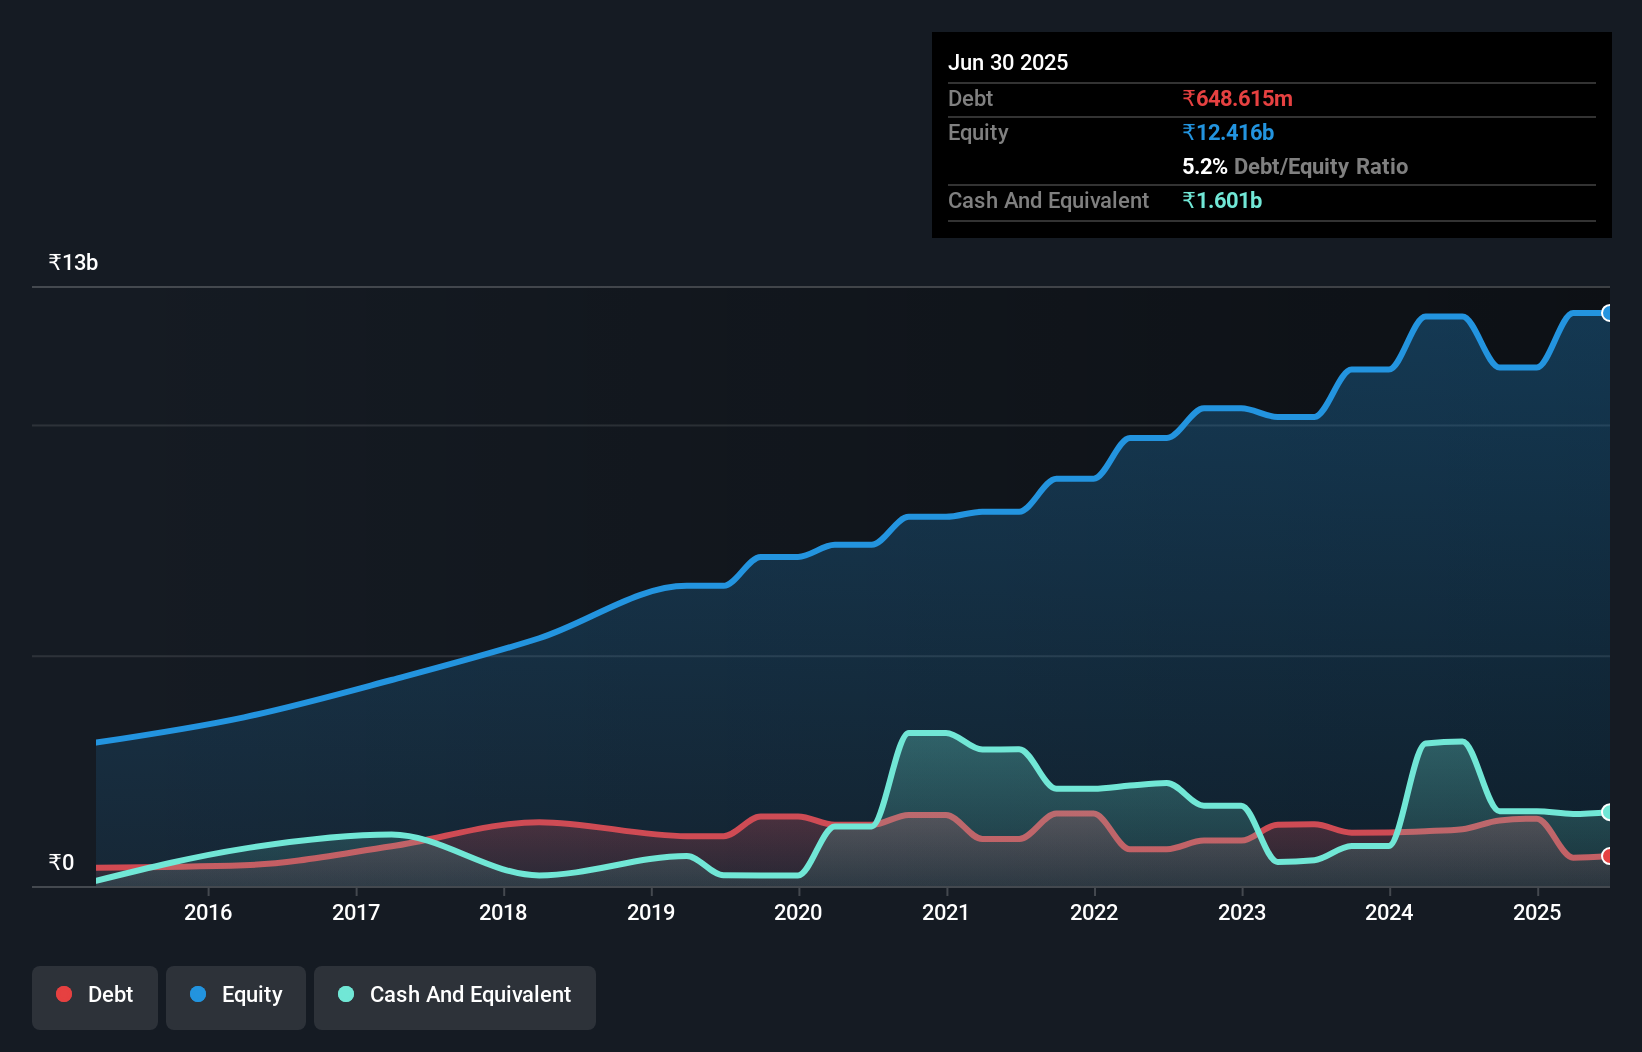
Task: Toggle the Equity series legend button
Action: (236, 996)
